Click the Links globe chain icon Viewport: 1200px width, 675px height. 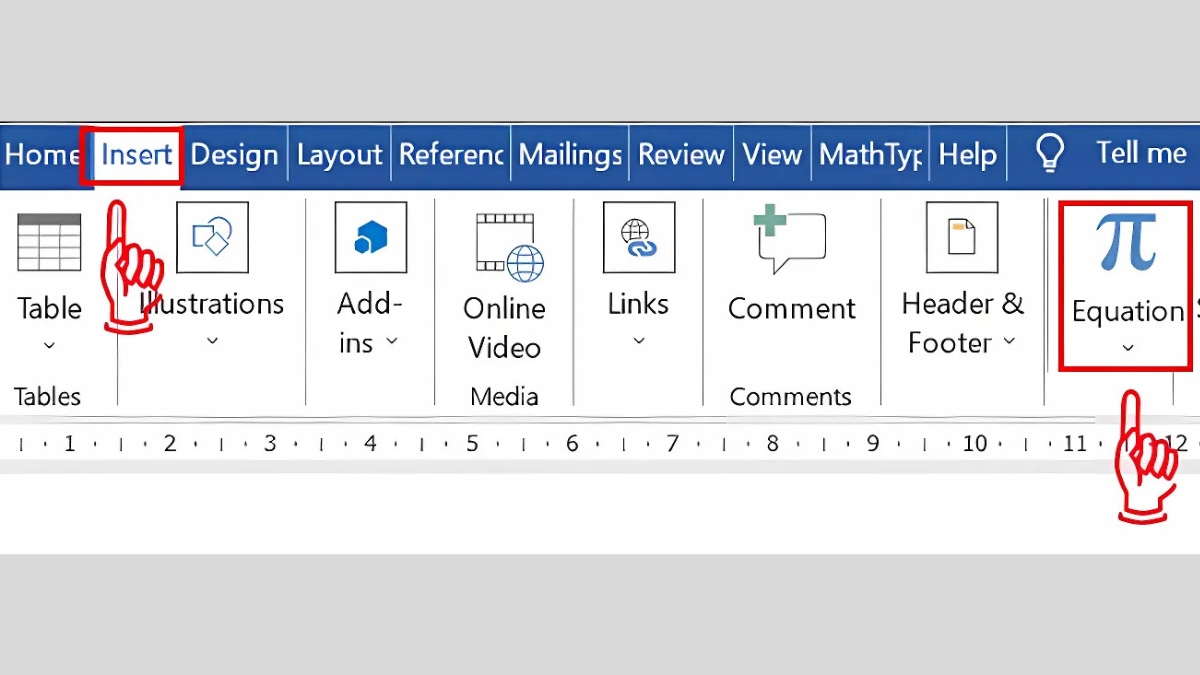(x=638, y=237)
